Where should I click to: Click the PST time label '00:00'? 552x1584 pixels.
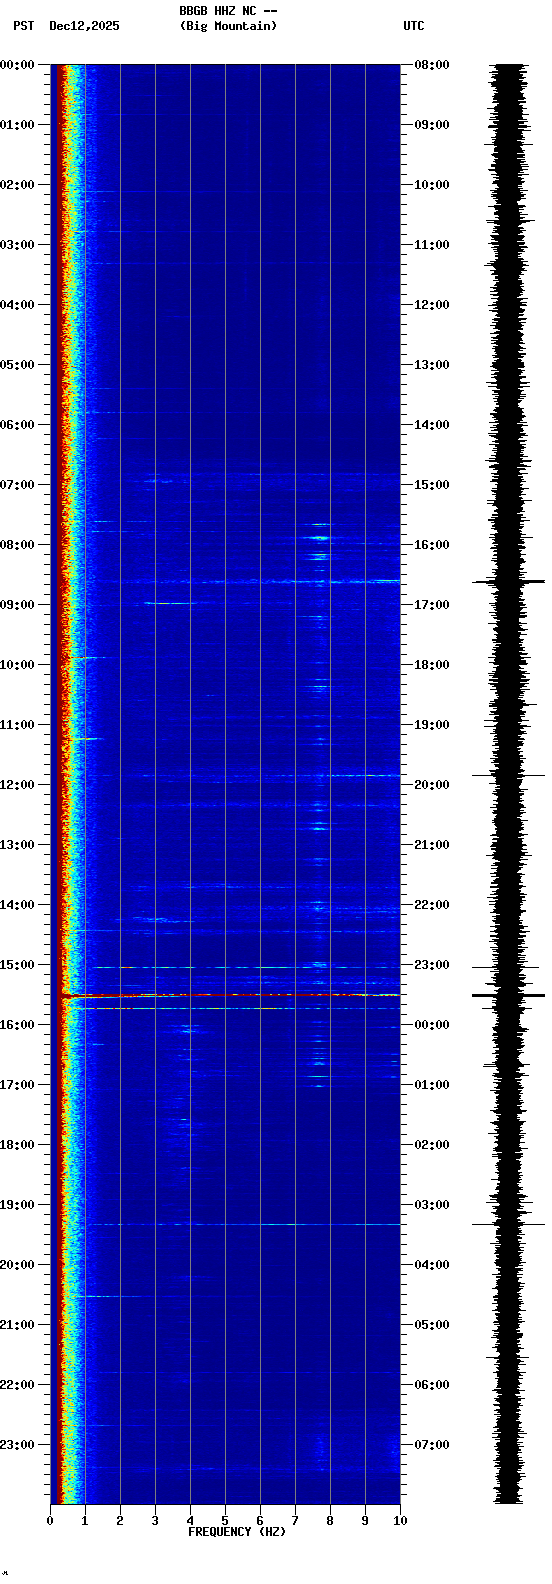click(17, 65)
